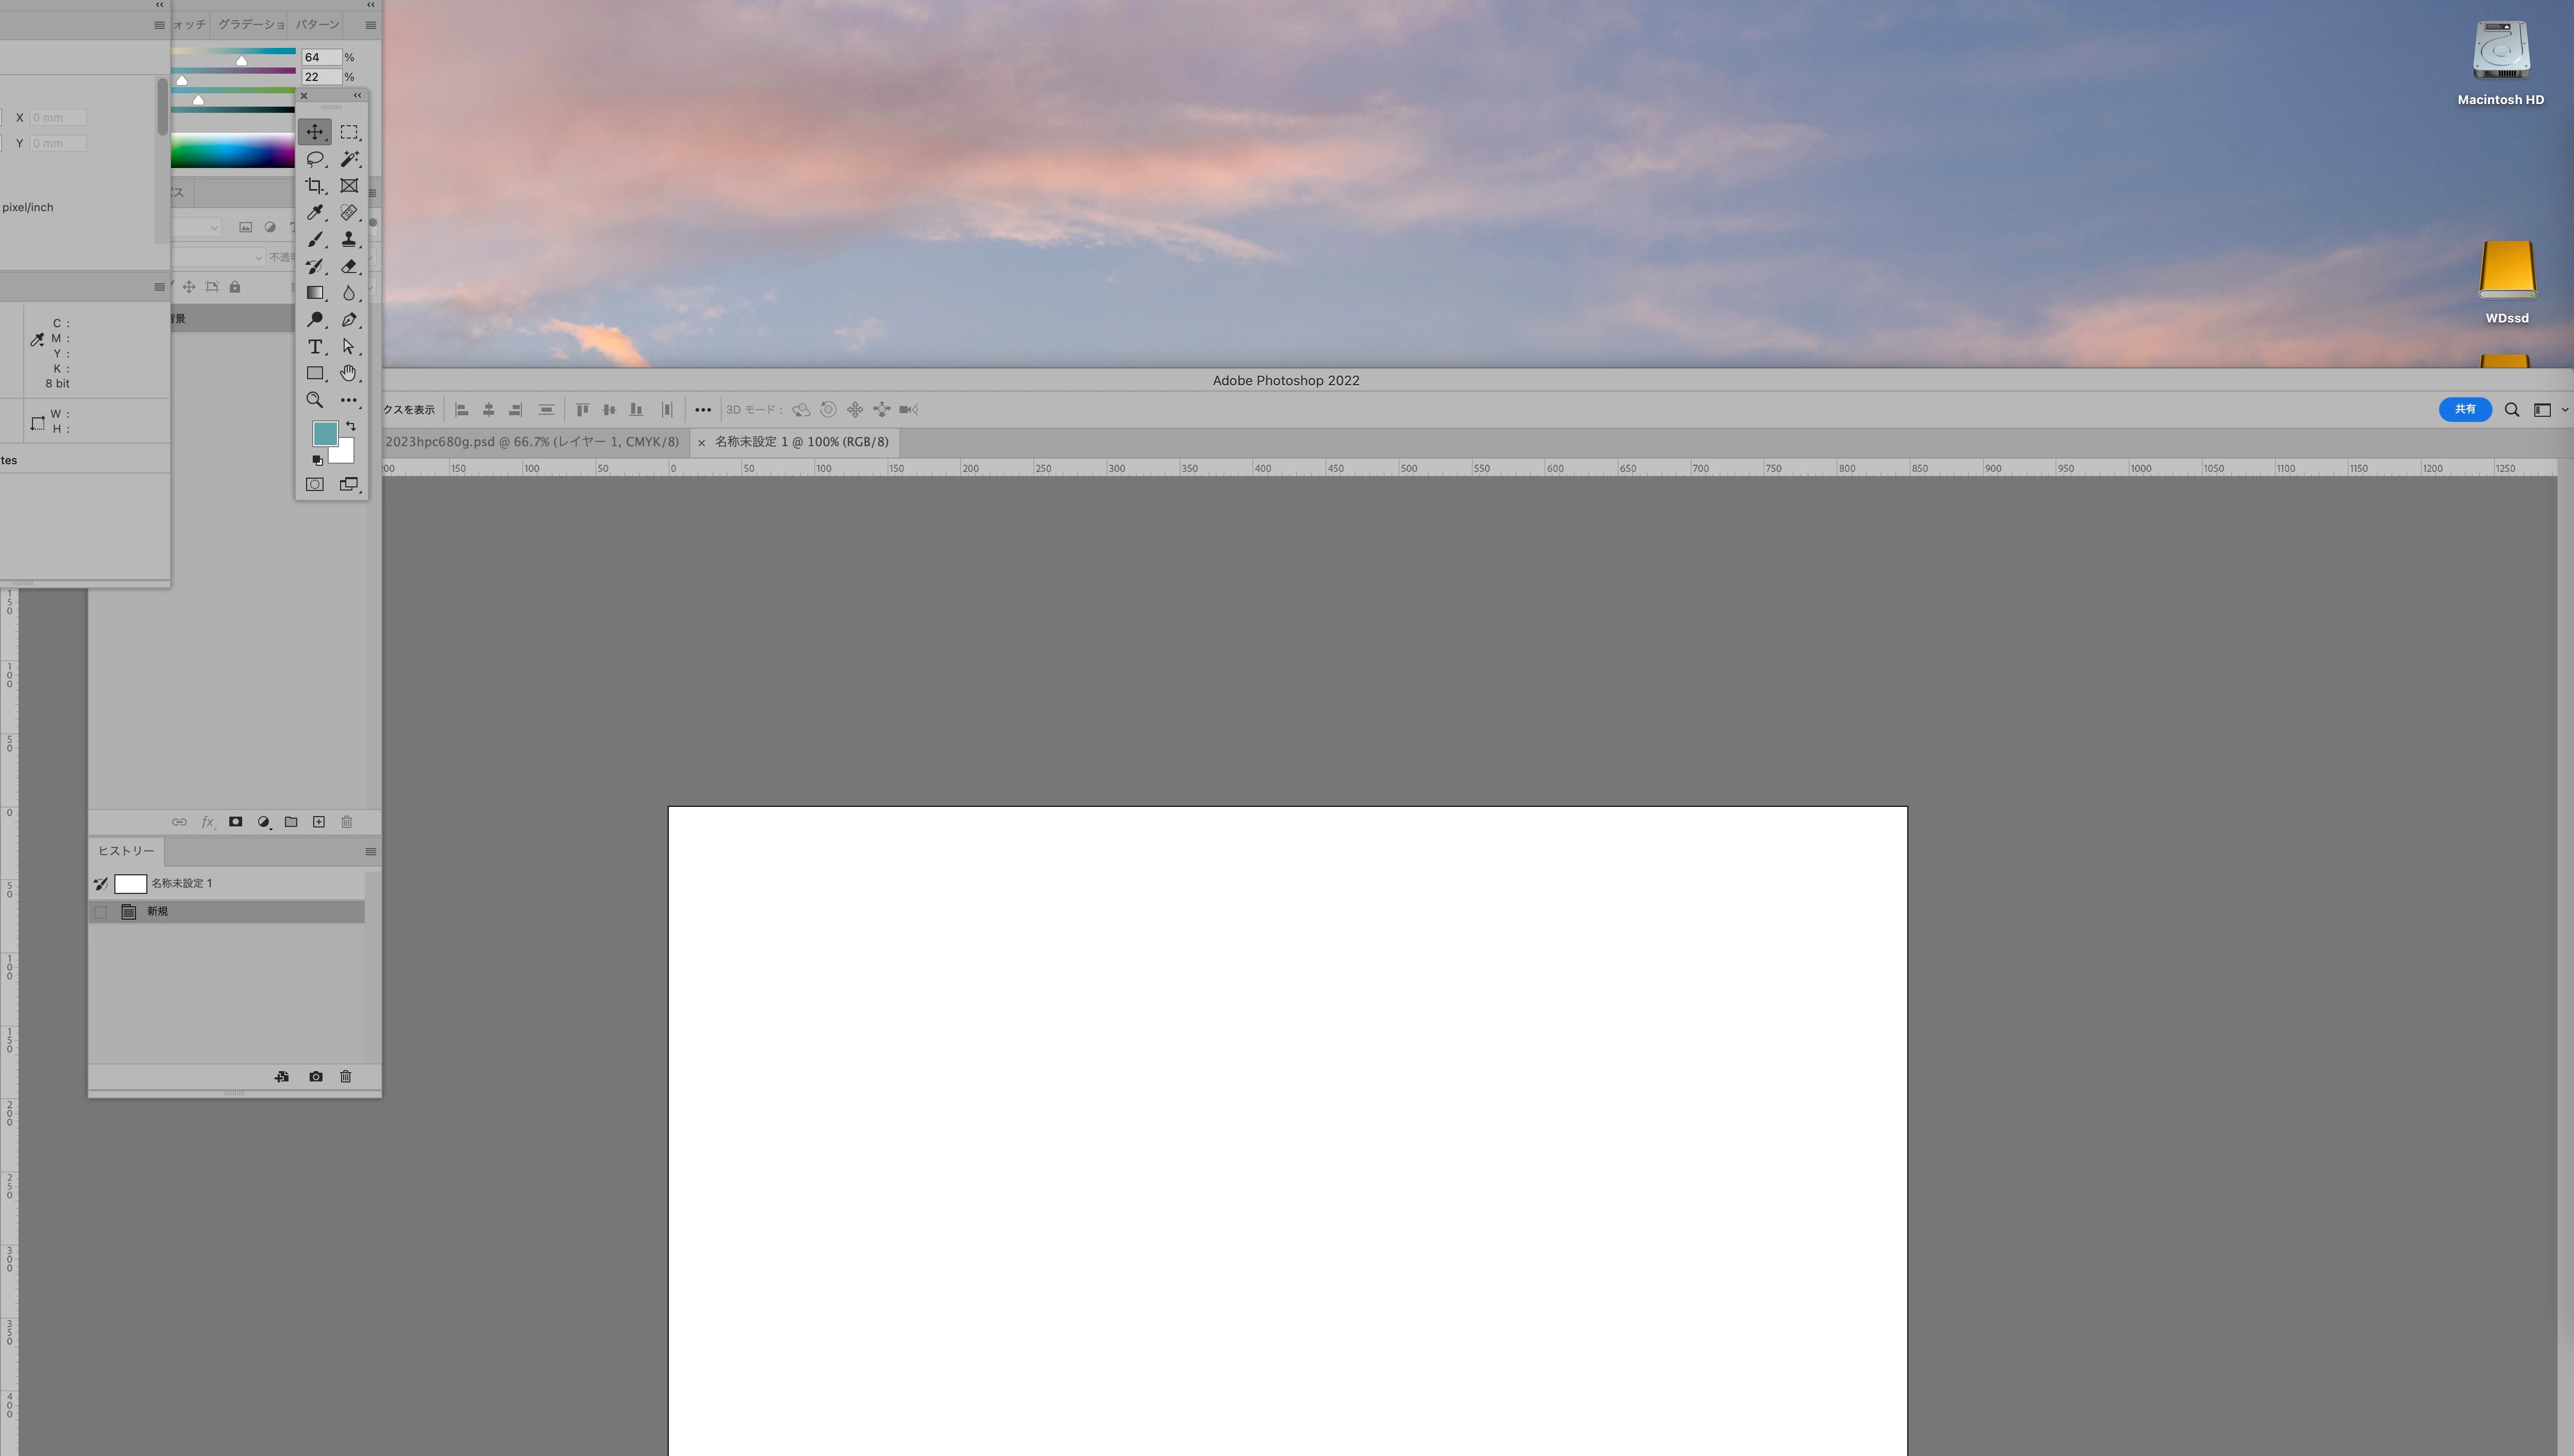Select the Hand tool
Screen dimensions: 2574x1456
point(348,373)
